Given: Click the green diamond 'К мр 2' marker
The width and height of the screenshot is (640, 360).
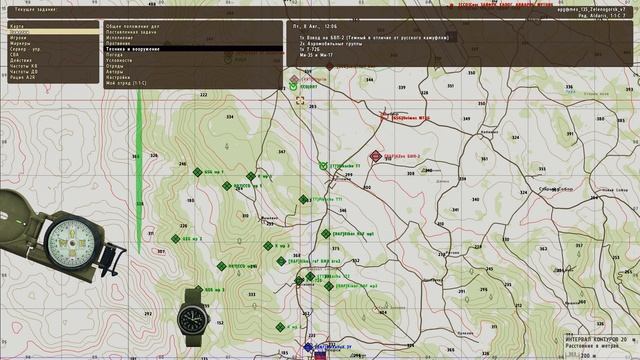Looking at the screenshot, I should 251,176.
